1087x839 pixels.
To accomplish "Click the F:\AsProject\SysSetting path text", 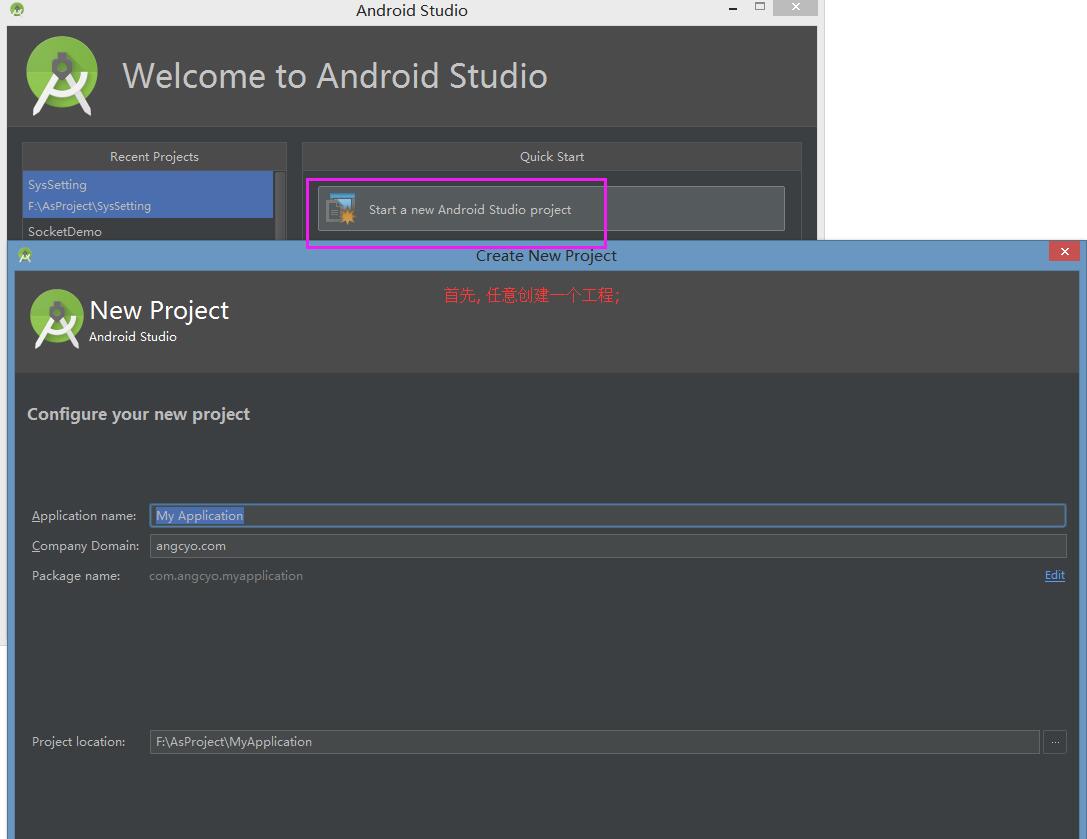I will point(89,206).
